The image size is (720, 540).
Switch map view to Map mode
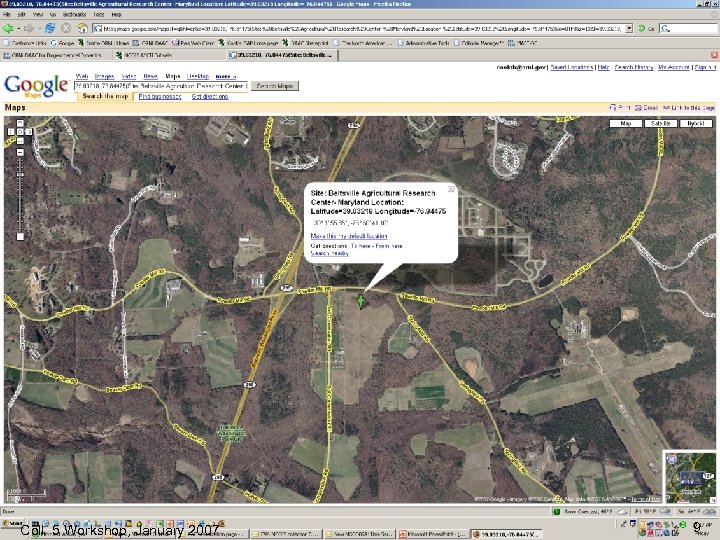coord(625,124)
